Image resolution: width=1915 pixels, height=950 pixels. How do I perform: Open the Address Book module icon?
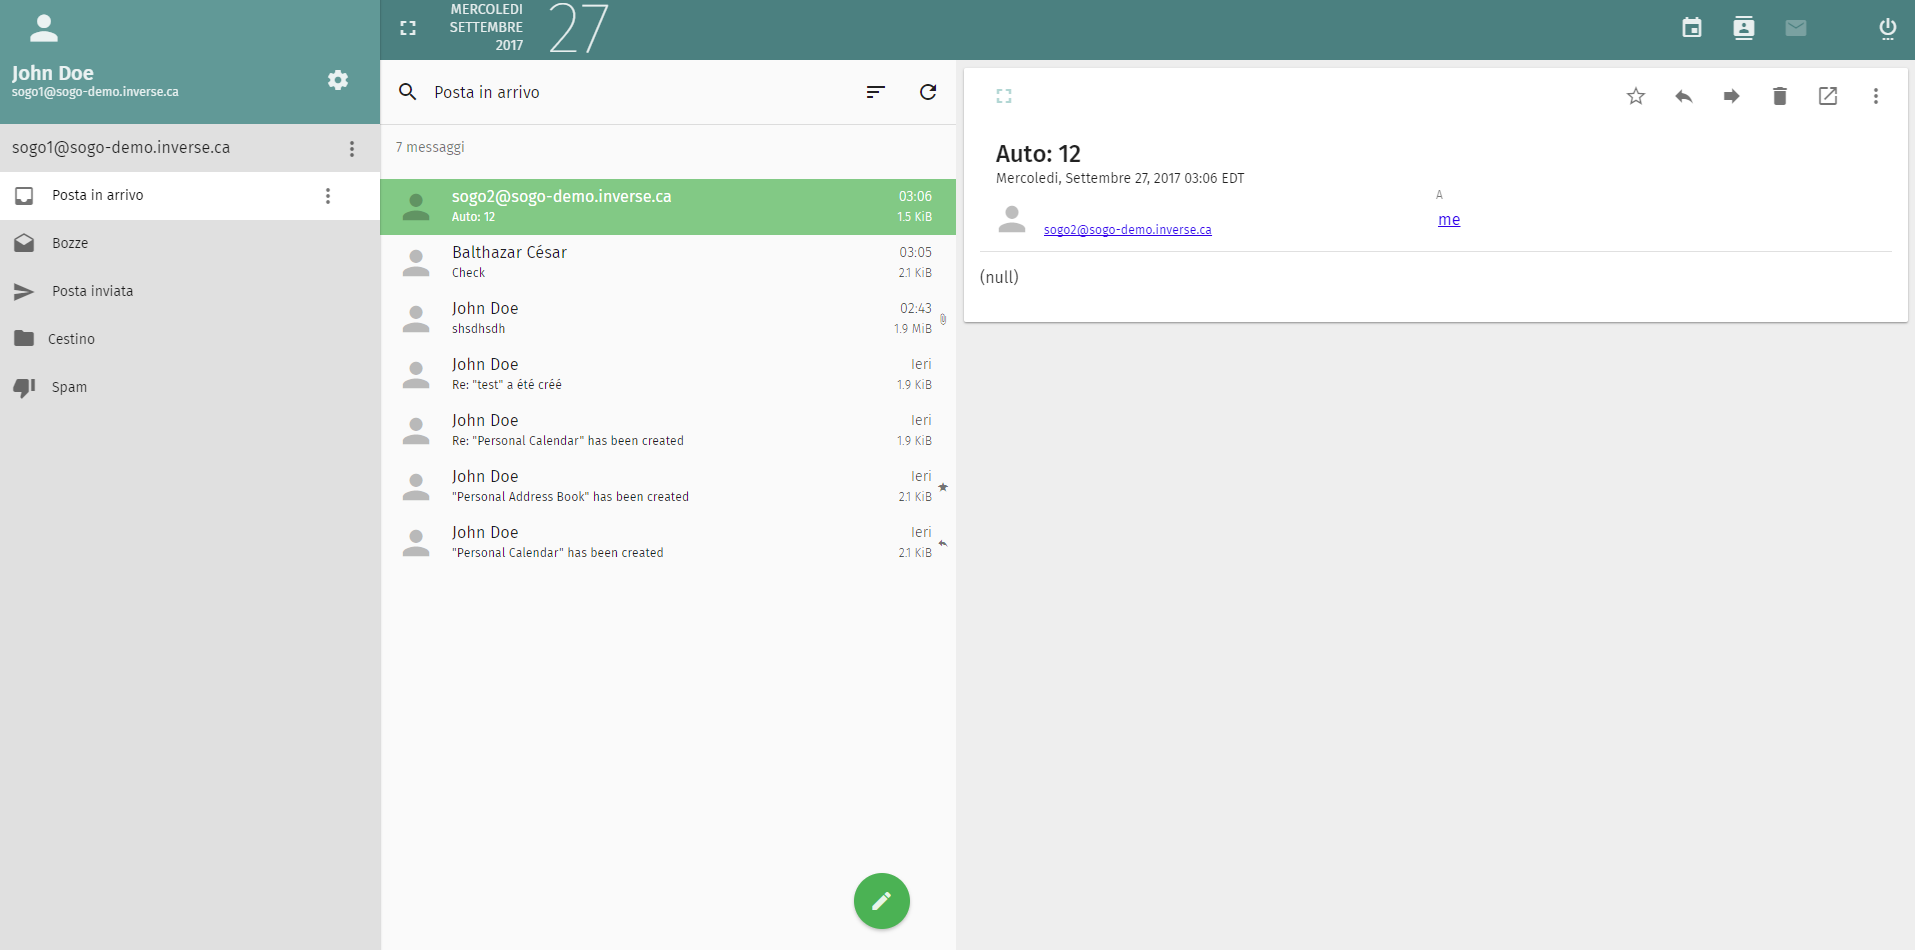[1744, 28]
